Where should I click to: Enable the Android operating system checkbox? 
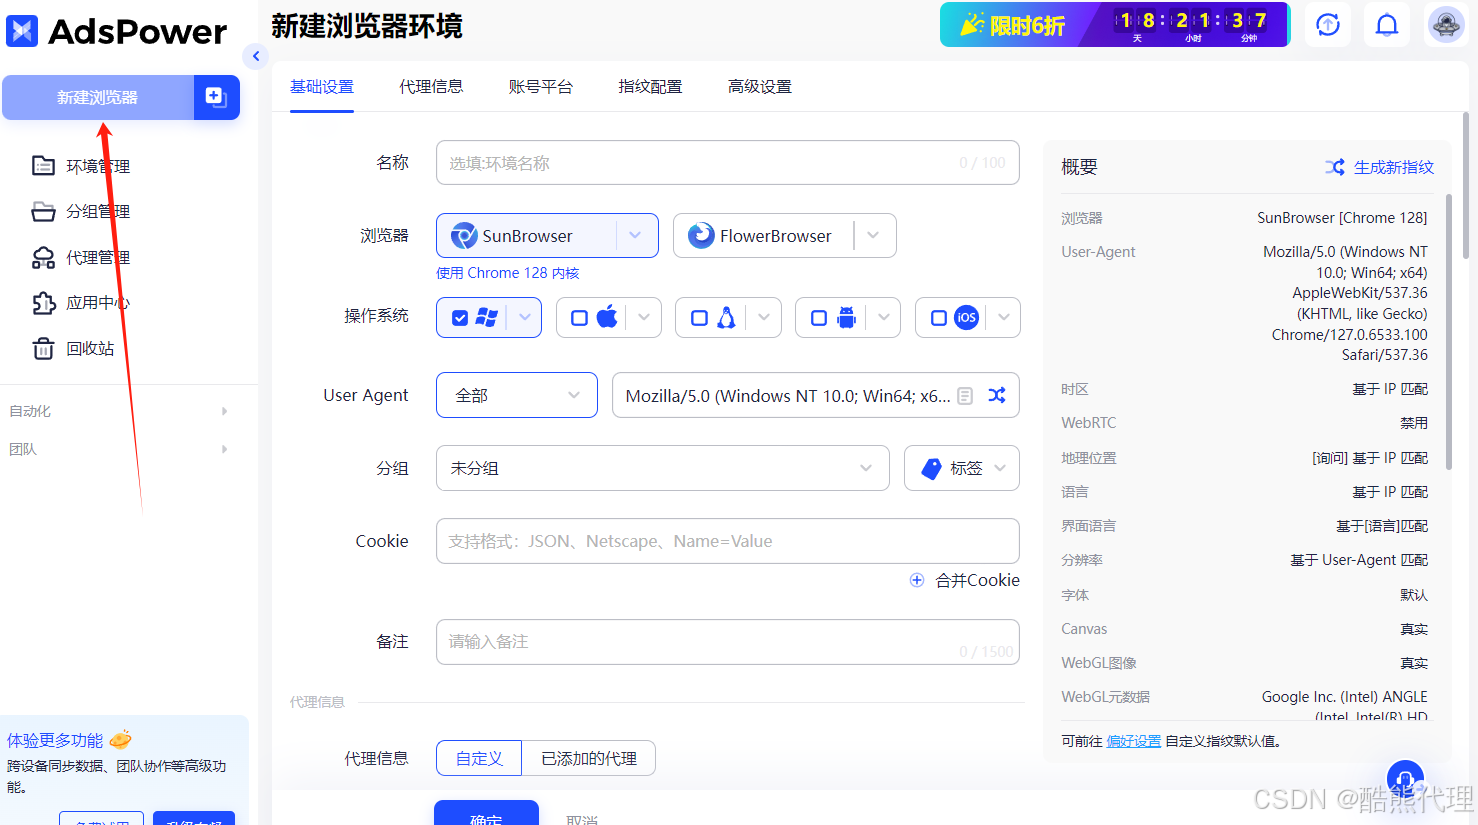tap(819, 318)
